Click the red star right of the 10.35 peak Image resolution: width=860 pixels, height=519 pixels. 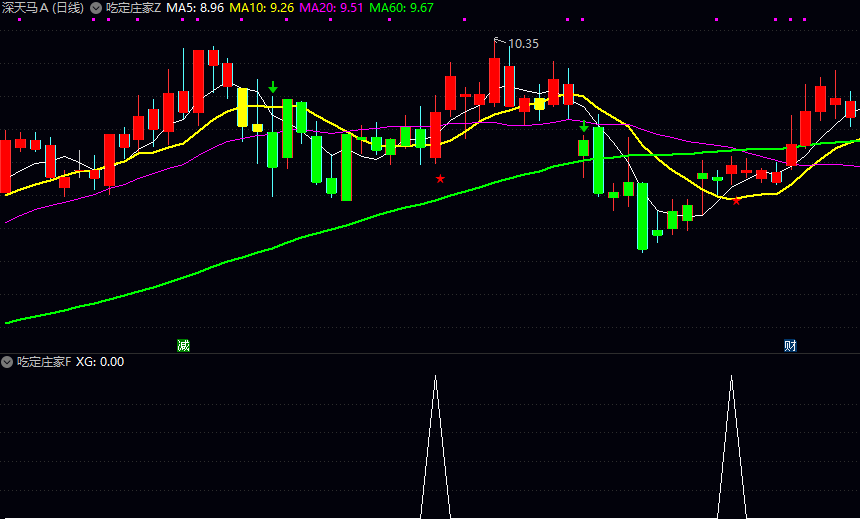[x=737, y=202]
